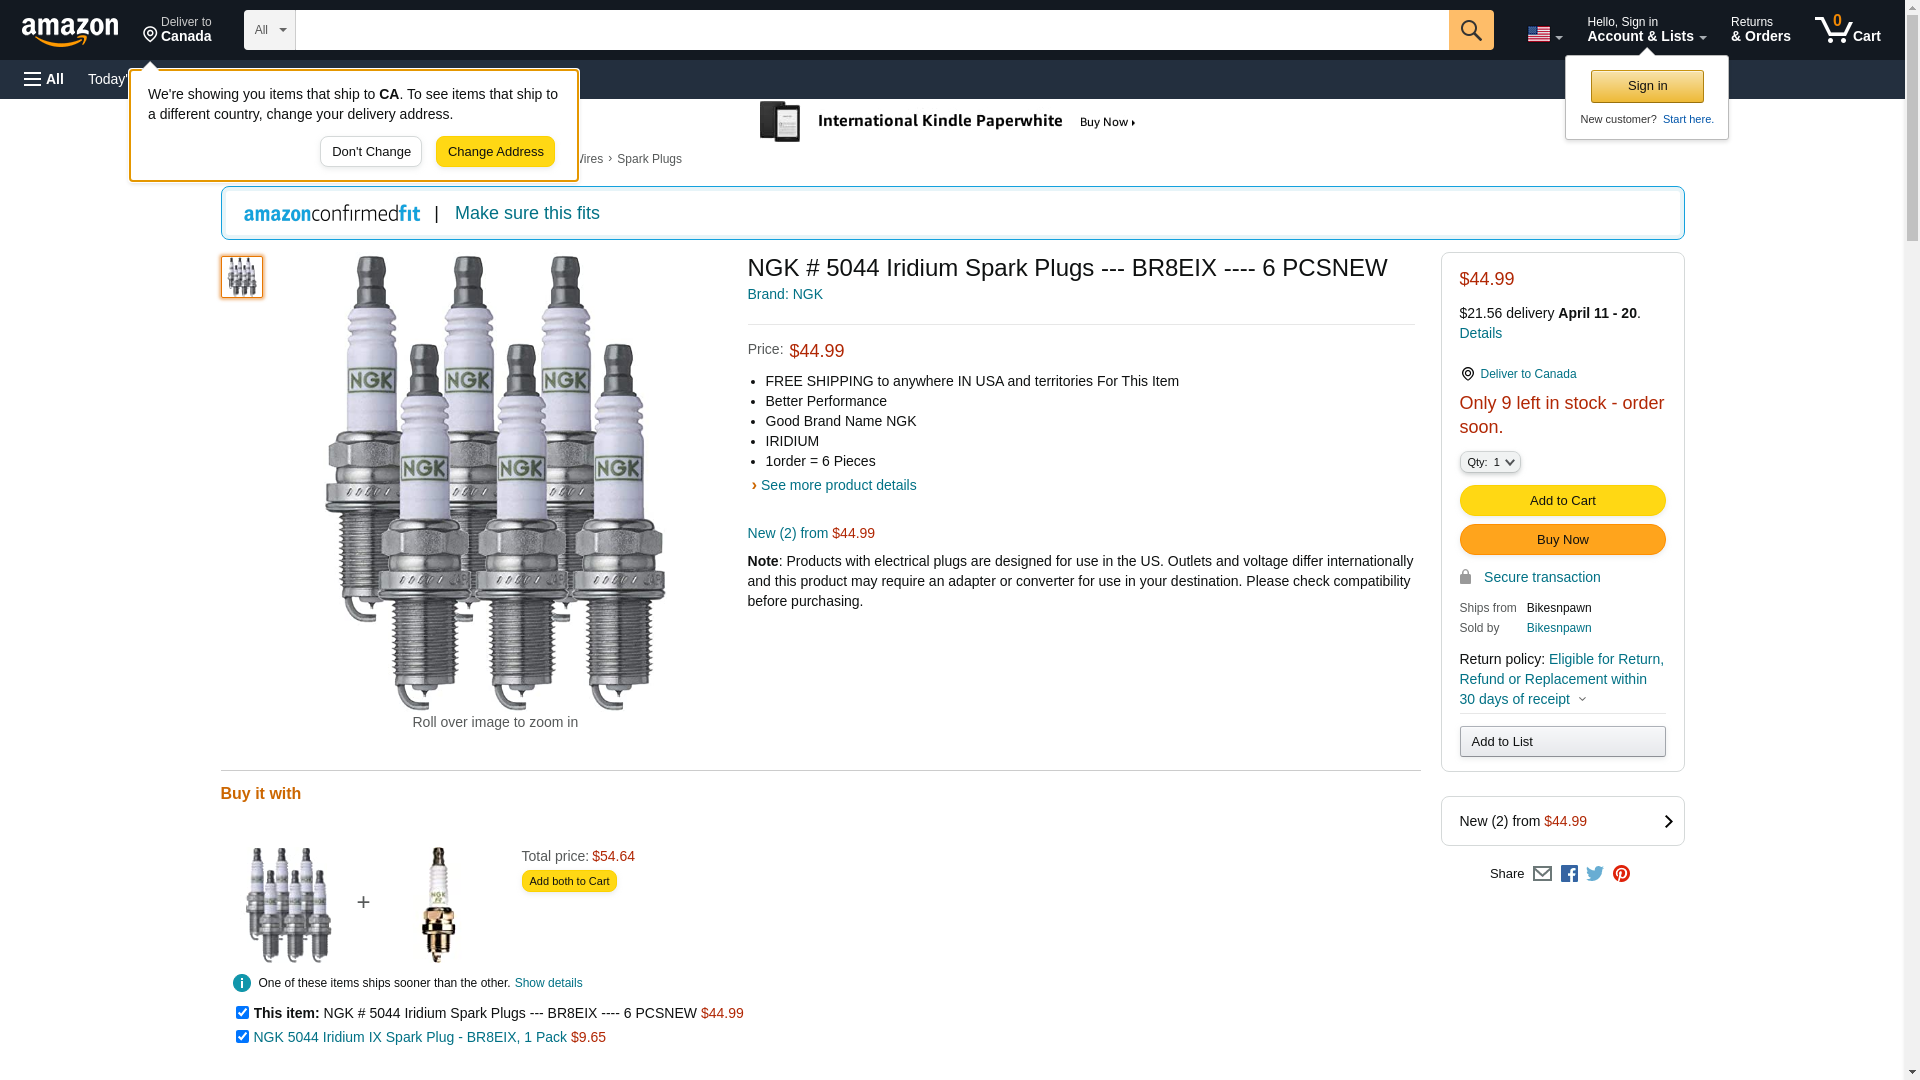Select the spark plugs product thumbnail
The width and height of the screenshot is (1920, 1080).
pos(242,277)
